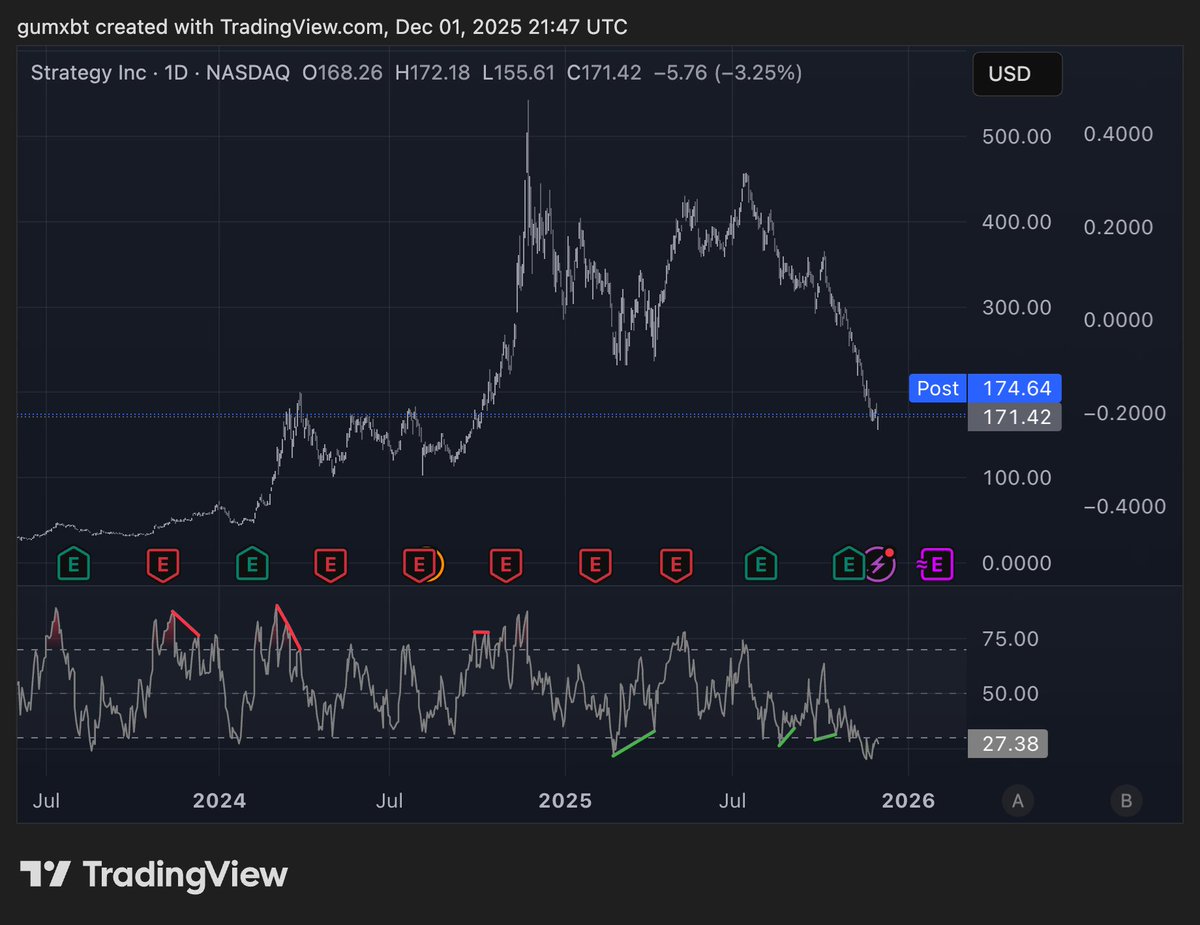This screenshot has height=925, width=1200.
Task: Click the fourth red earnings E marker
Action: click(x=505, y=564)
